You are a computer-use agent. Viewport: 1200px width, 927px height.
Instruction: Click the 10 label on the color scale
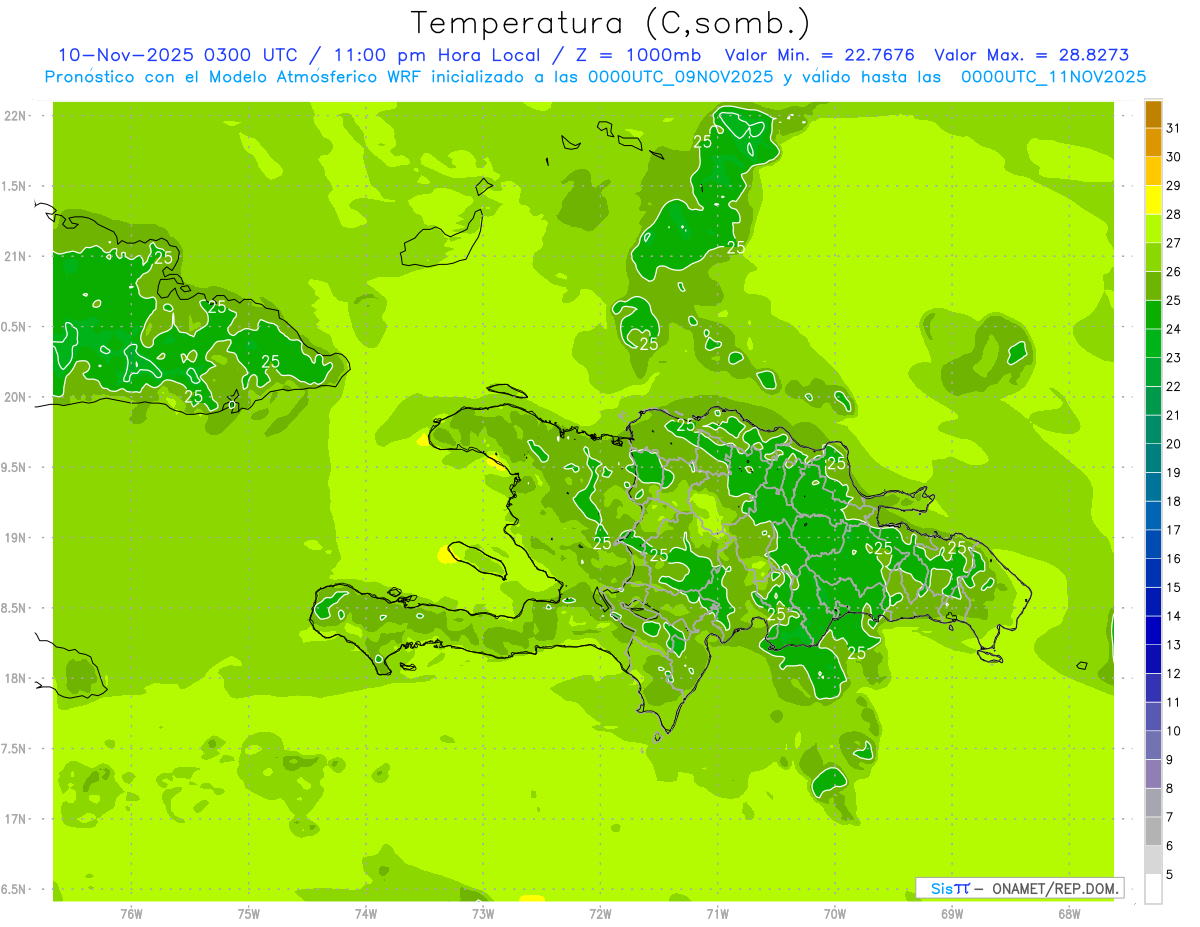(1174, 731)
